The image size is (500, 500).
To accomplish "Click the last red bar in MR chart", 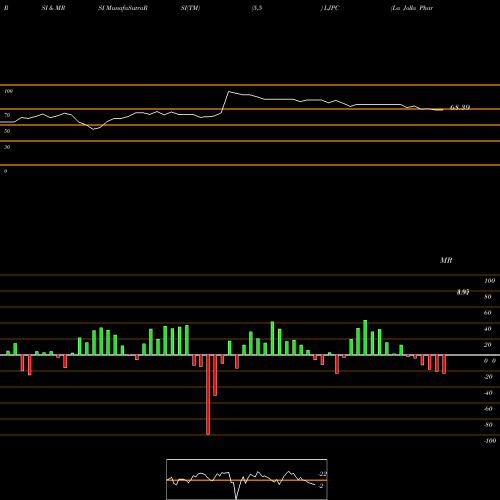I will [444, 364].
